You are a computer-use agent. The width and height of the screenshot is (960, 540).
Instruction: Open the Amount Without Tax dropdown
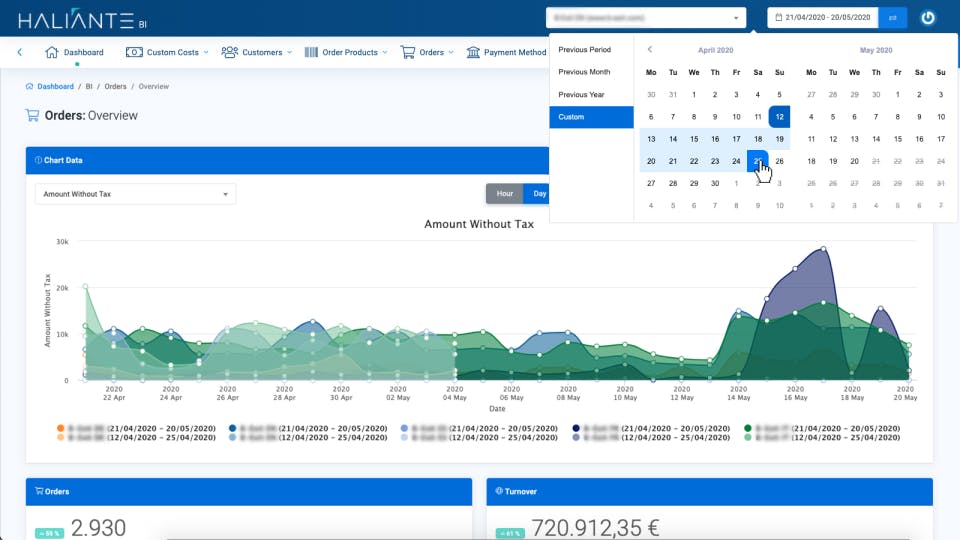point(135,194)
